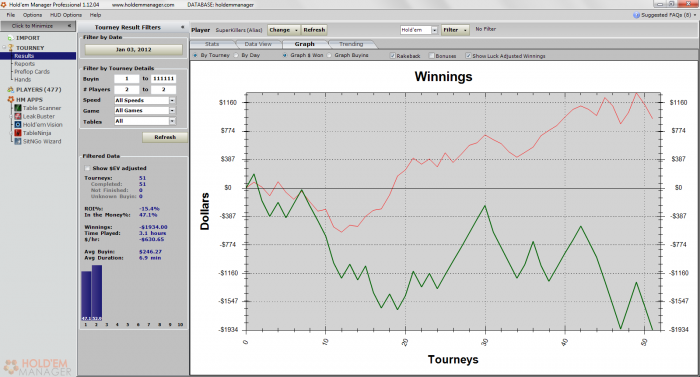Open the Hold'em game type dropdown
This screenshot has height=377, width=700.
click(434, 30)
